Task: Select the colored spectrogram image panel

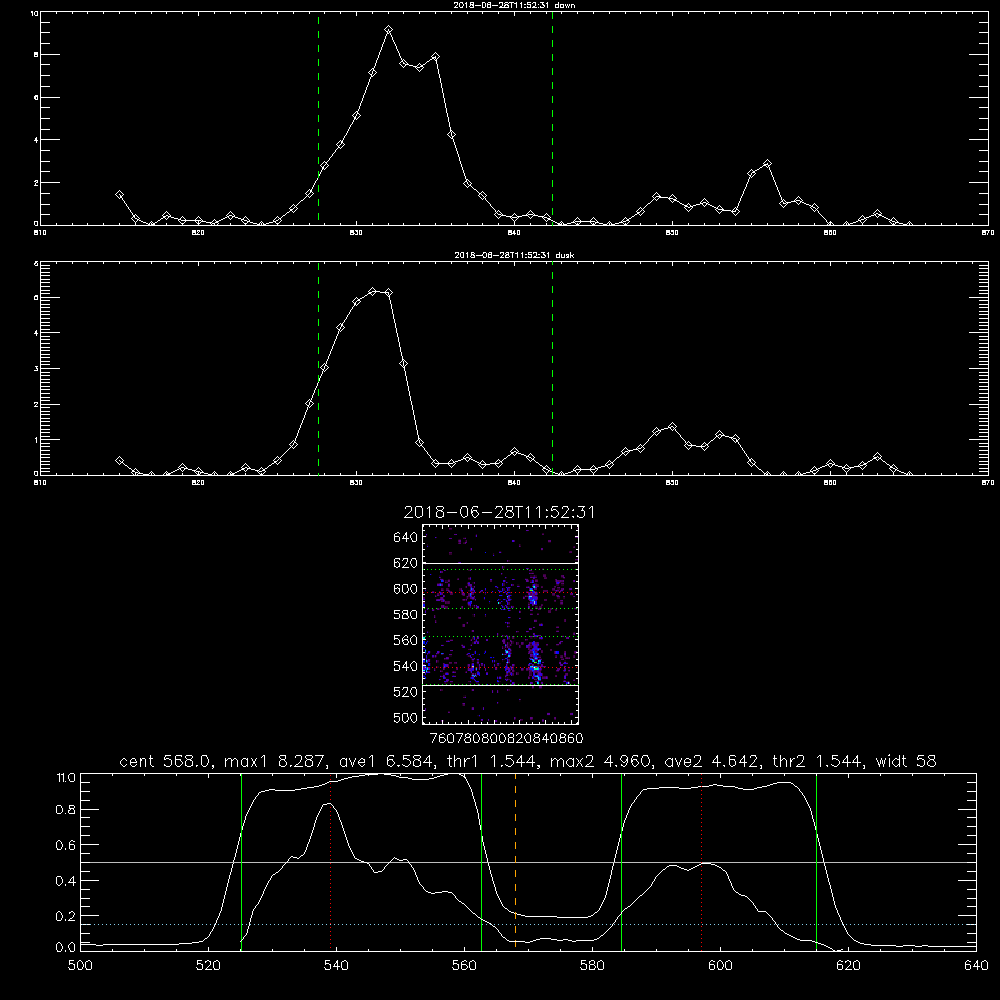Action: (x=501, y=624)
